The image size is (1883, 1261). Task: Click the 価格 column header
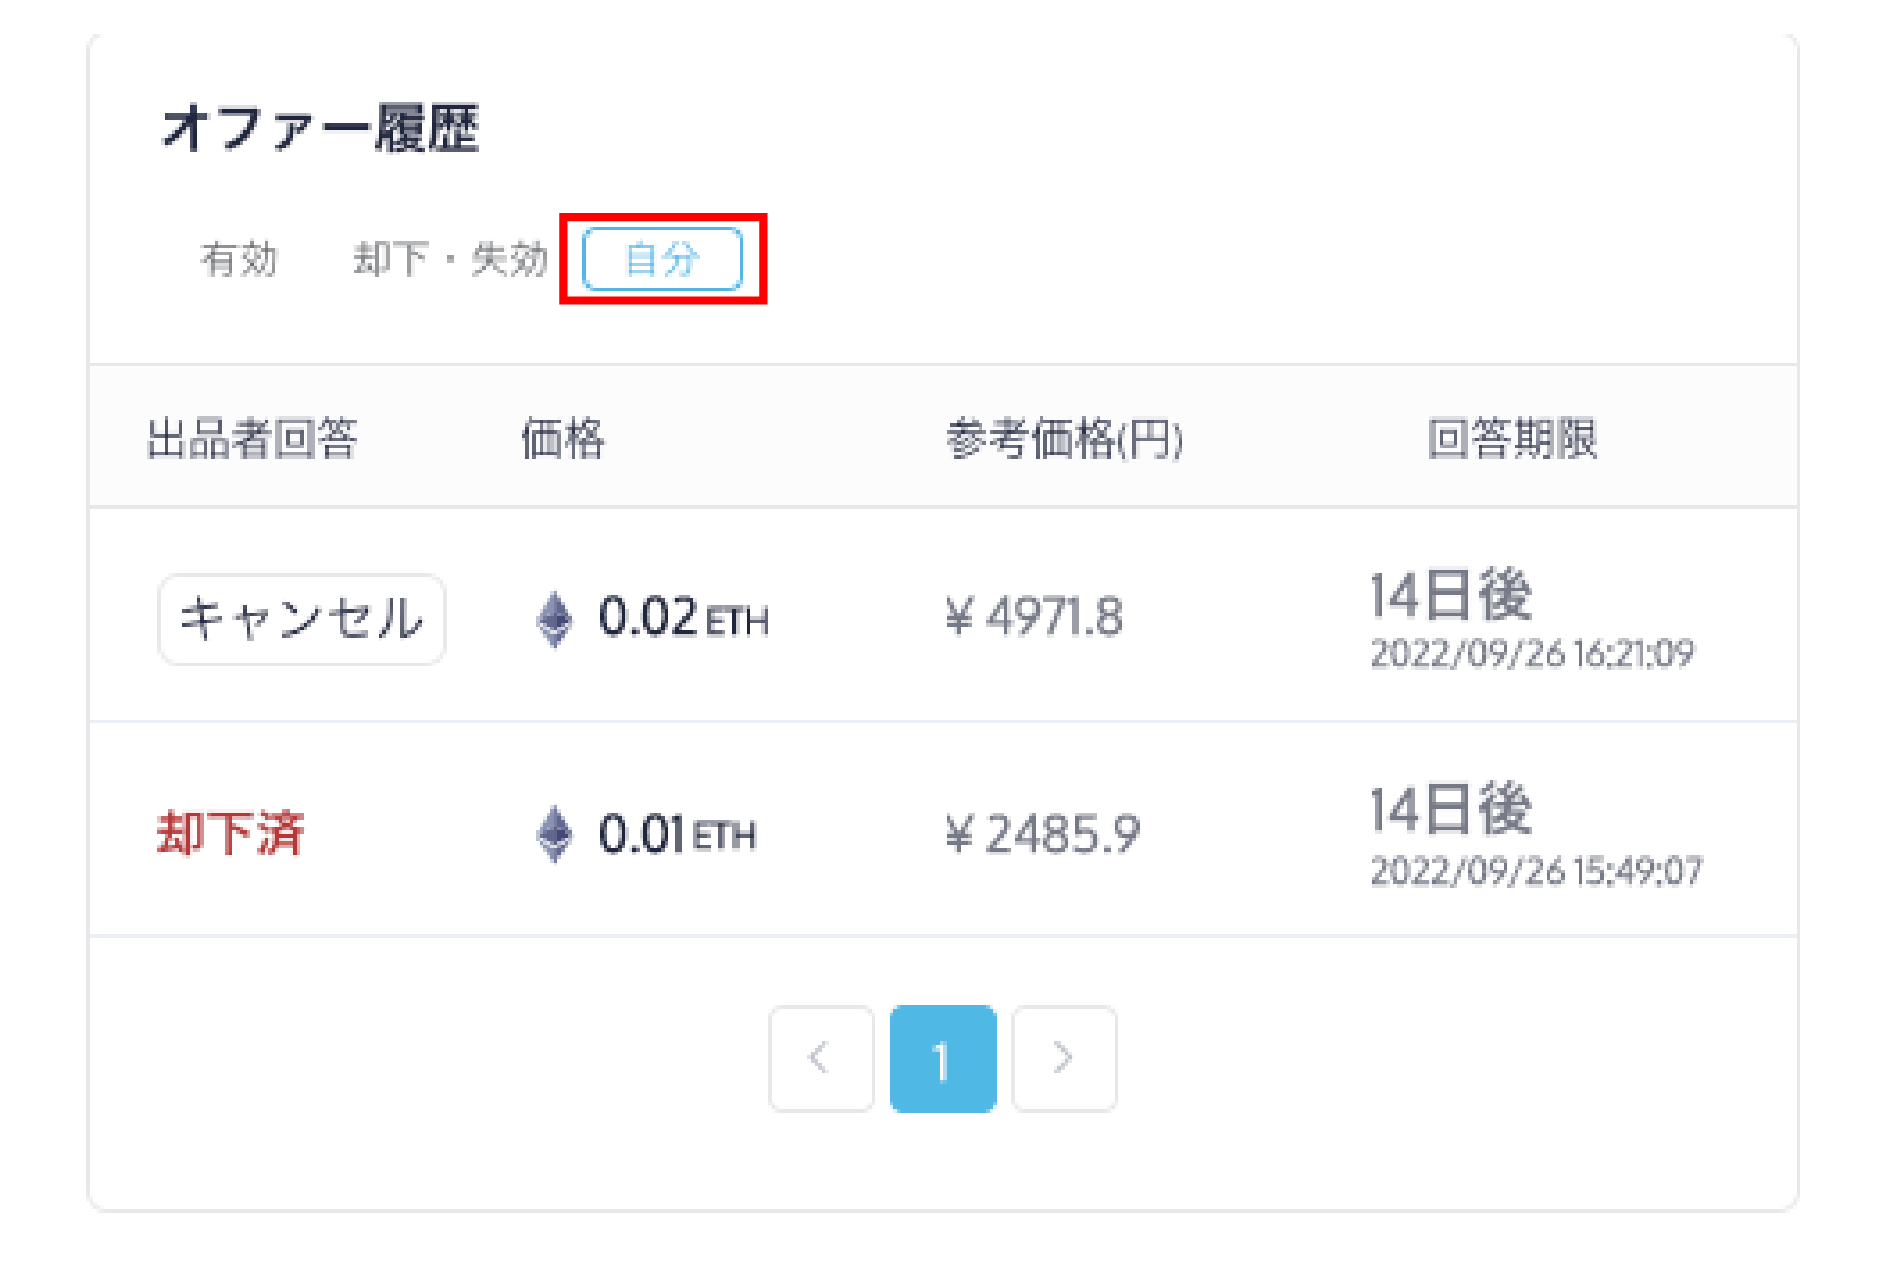562,438
